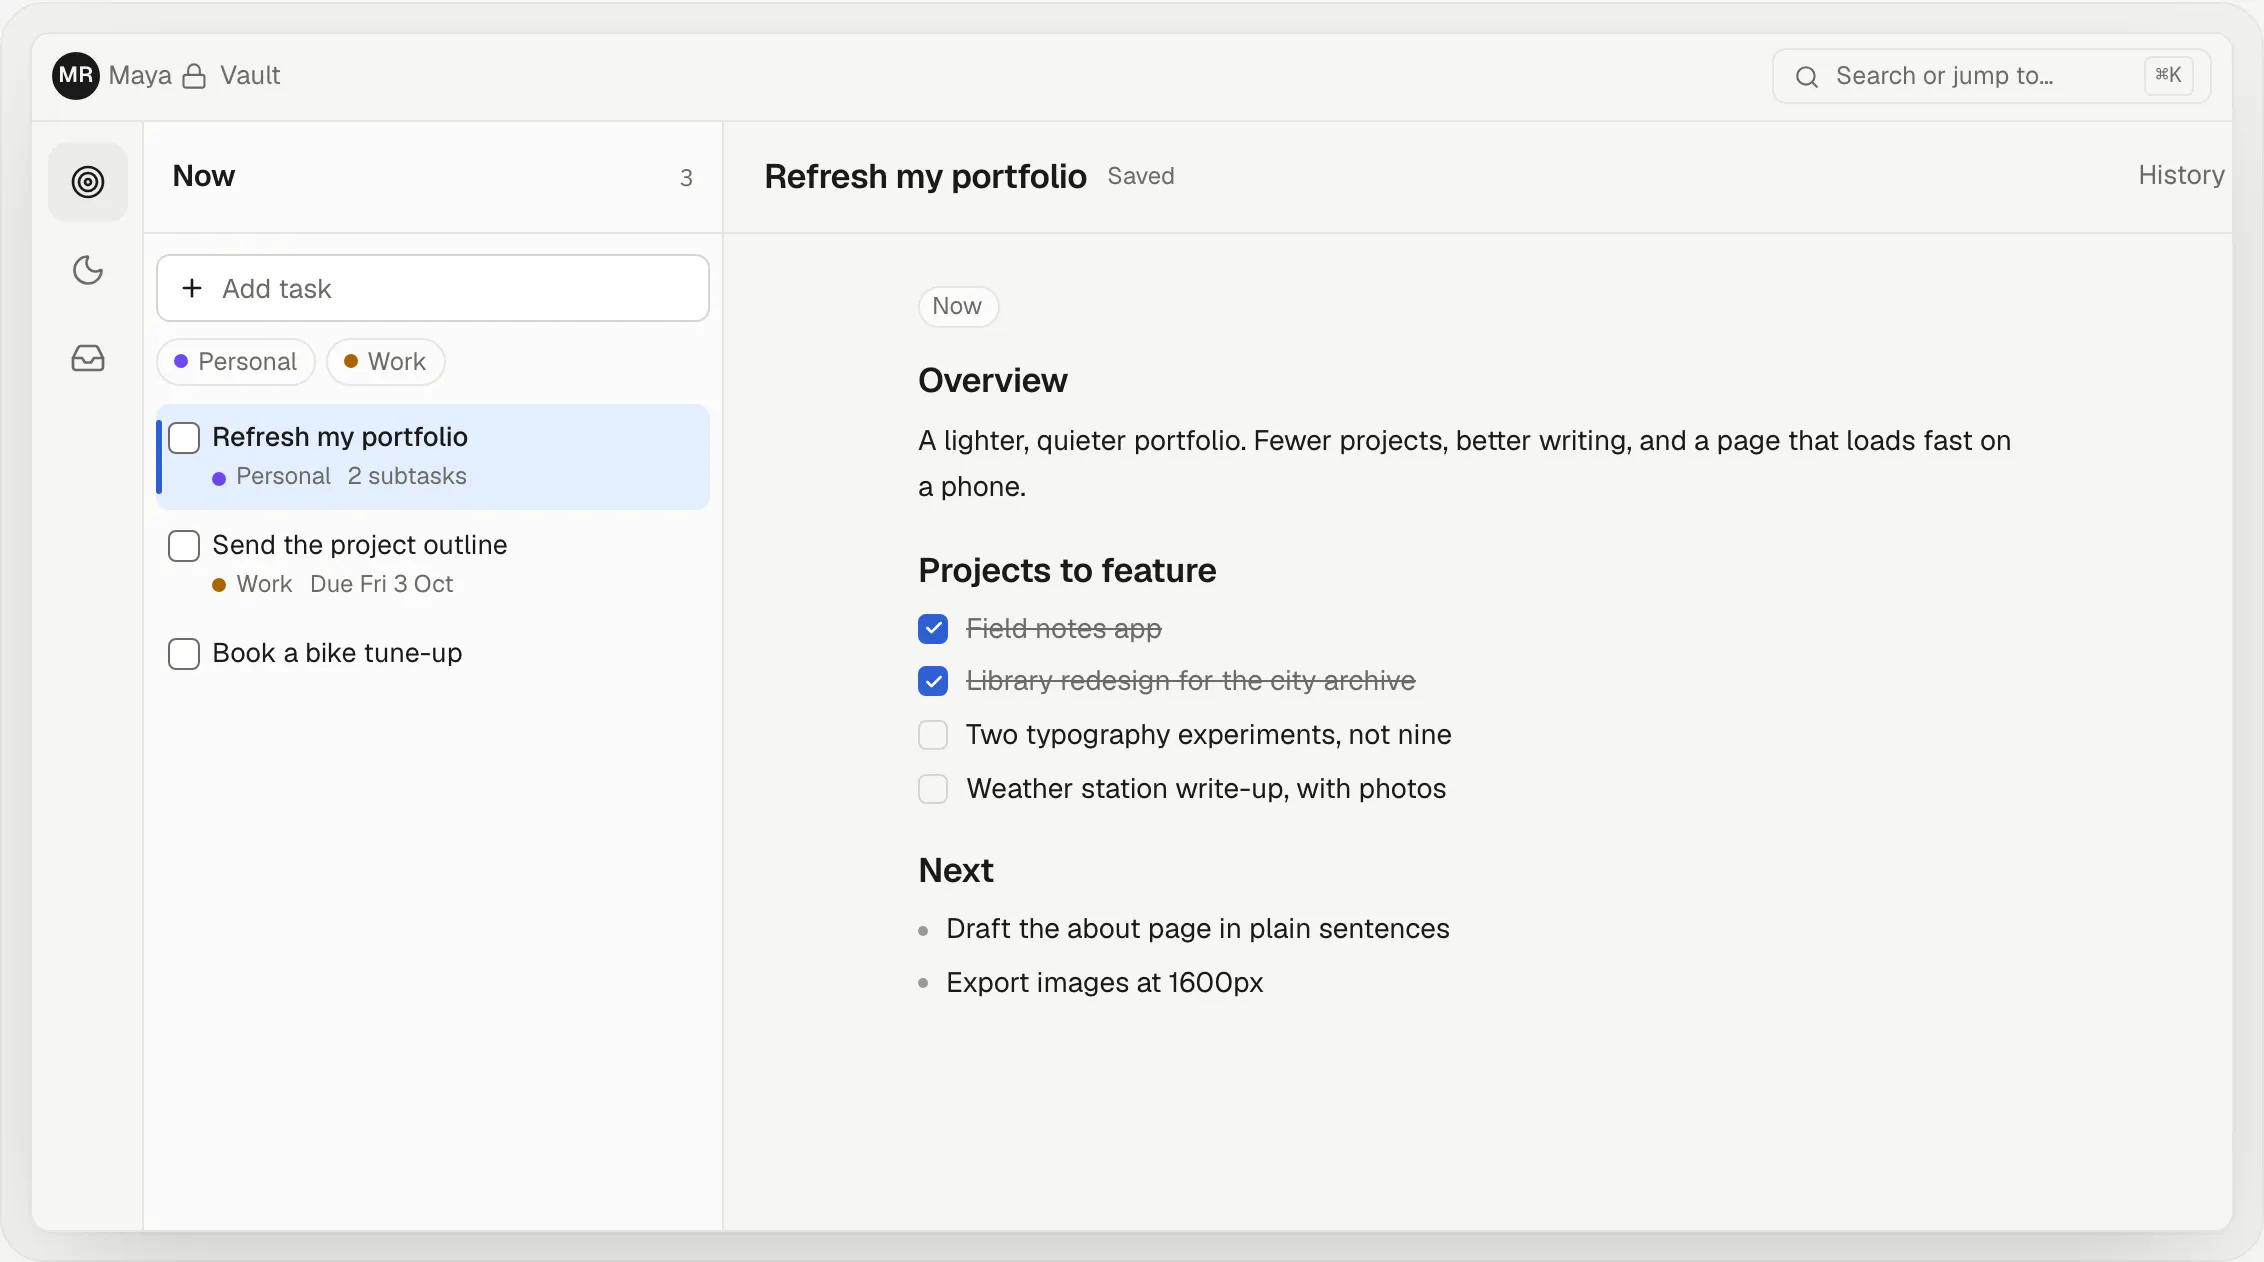
Task: Click the overview paragraph about lighter portfolio
Action: 1464,463
